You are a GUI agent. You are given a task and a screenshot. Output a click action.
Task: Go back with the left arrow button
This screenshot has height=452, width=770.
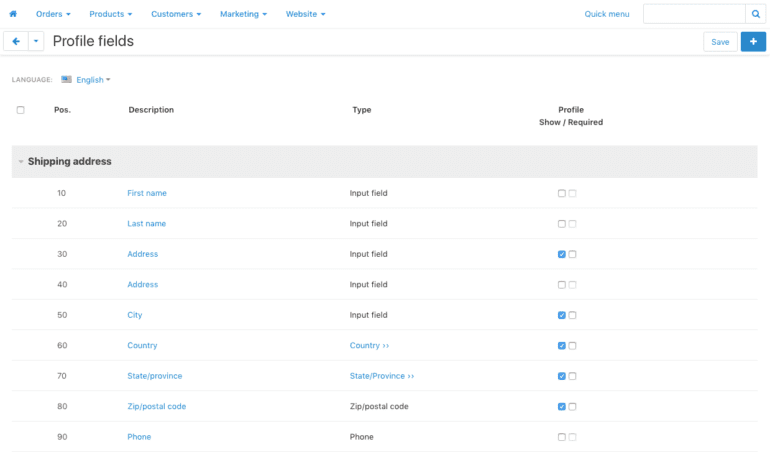click(16, 41)
